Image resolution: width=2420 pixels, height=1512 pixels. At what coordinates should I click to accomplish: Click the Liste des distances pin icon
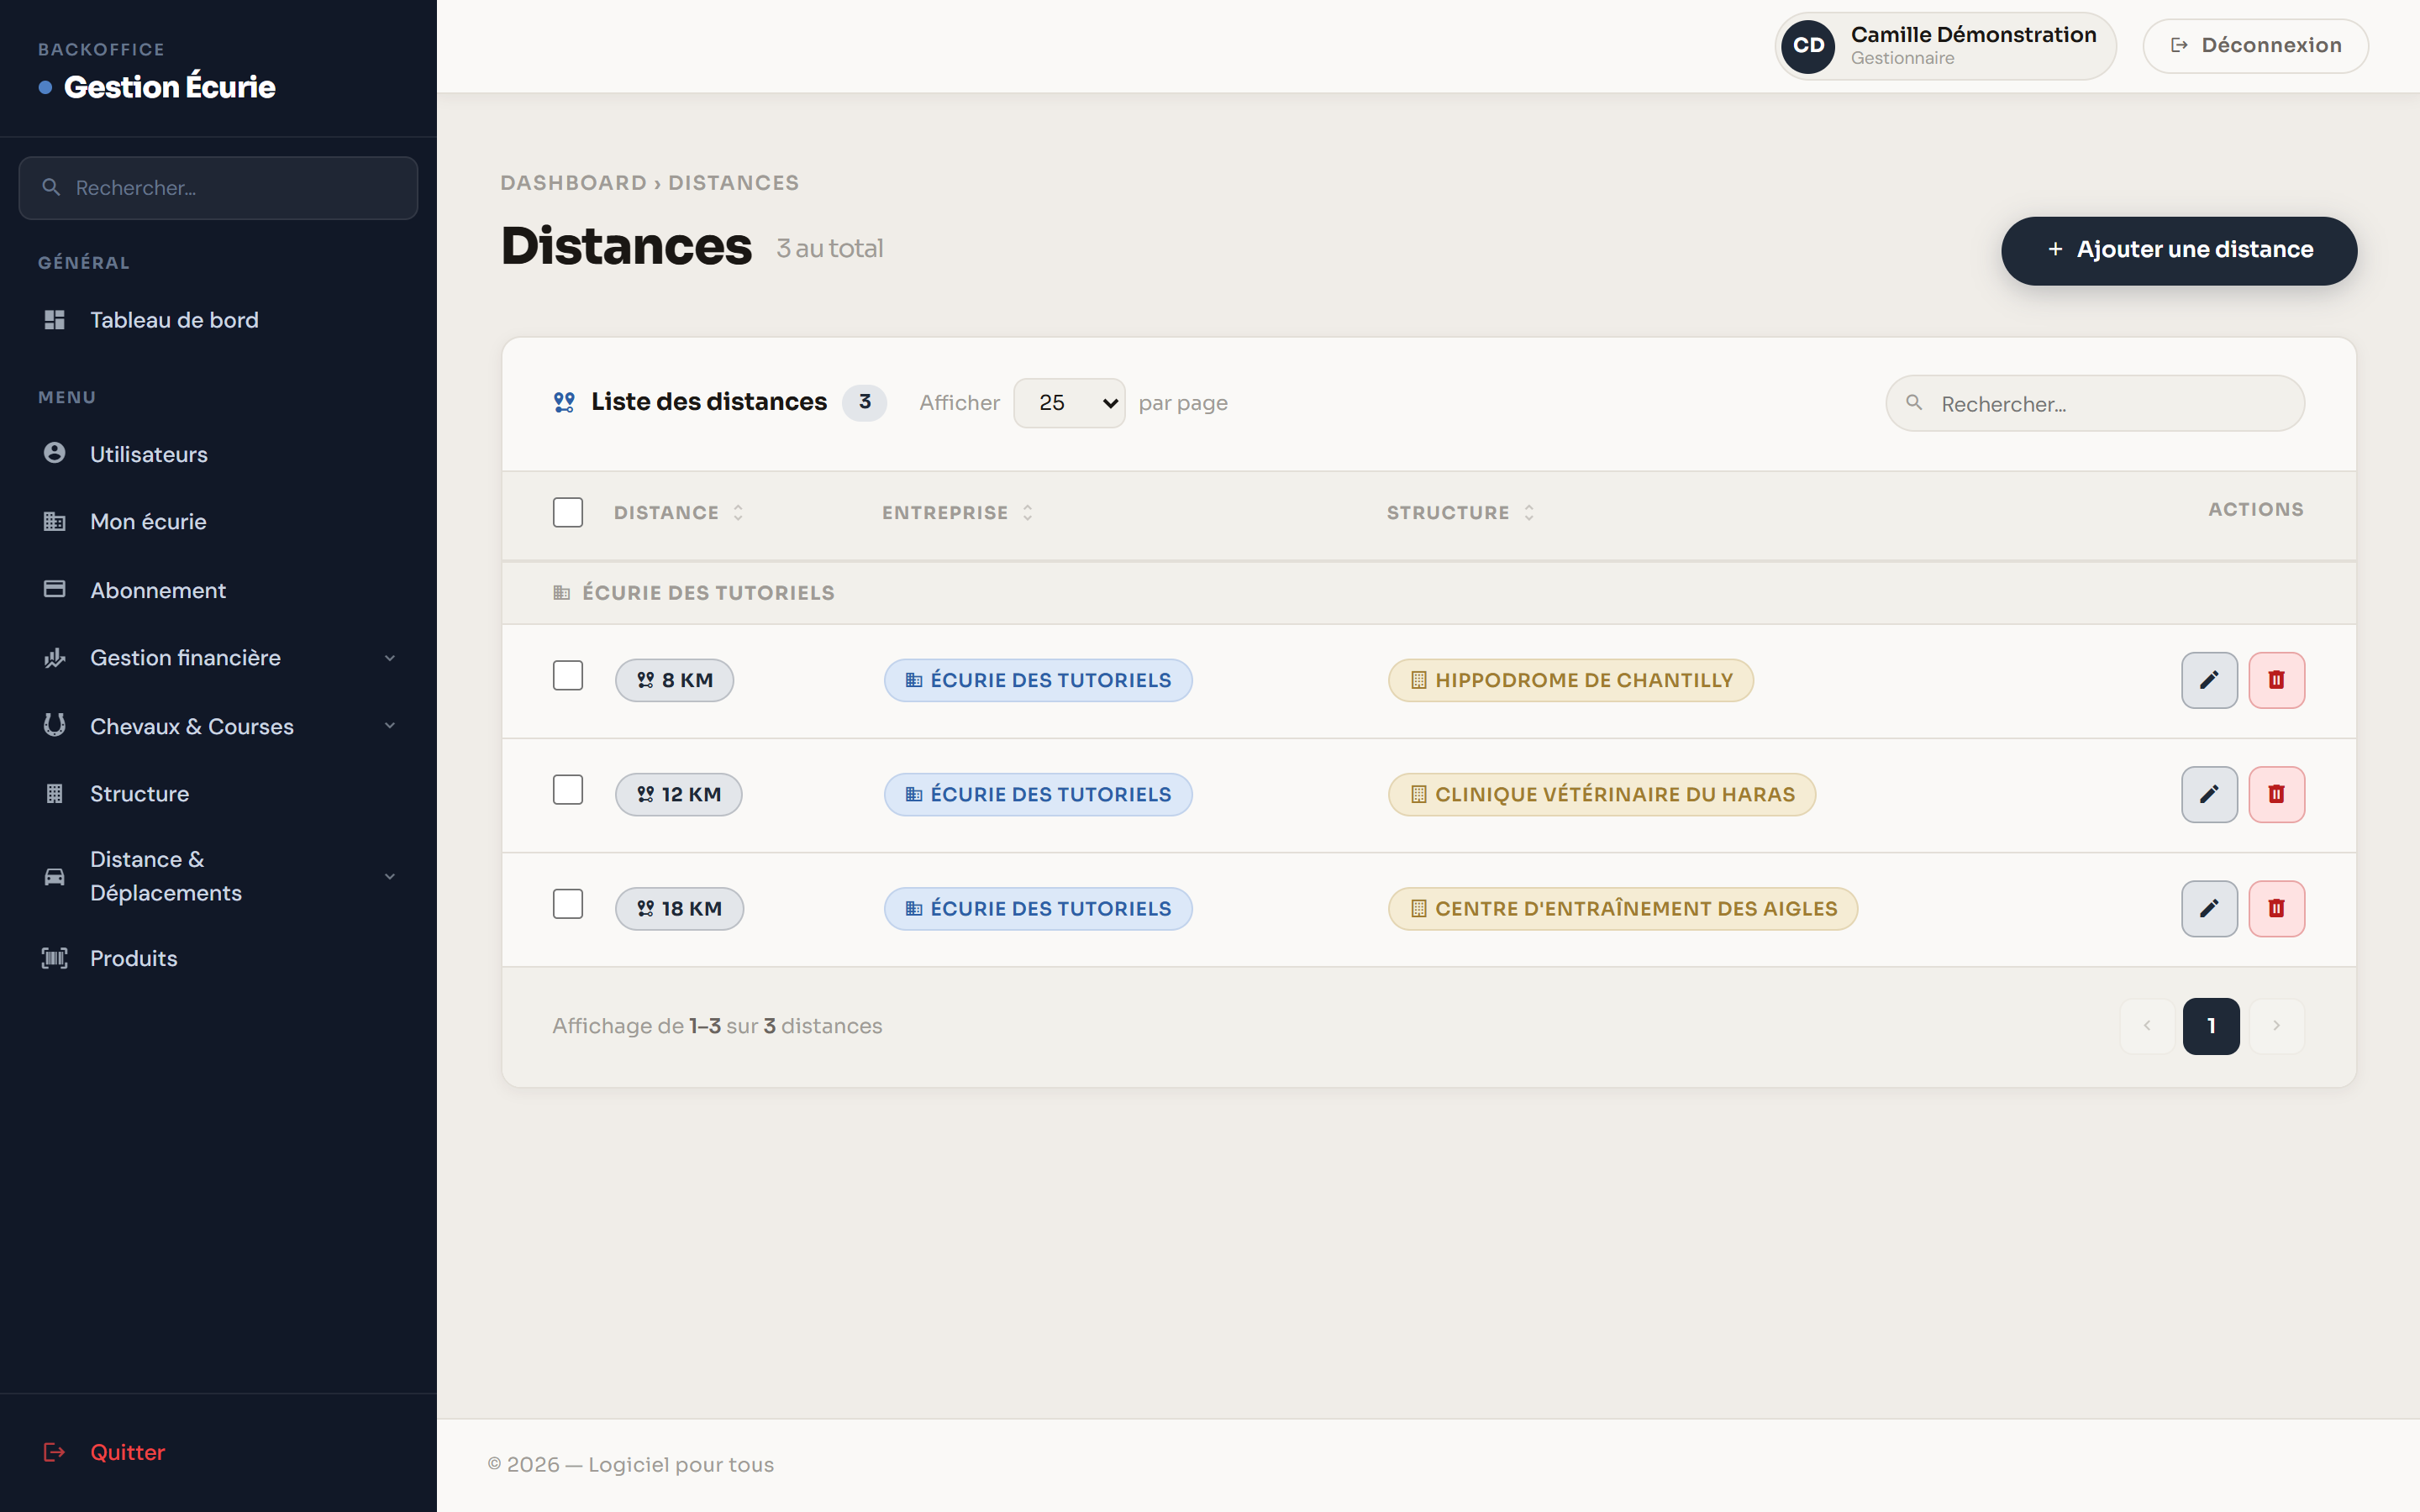click(x=564, y=402)
